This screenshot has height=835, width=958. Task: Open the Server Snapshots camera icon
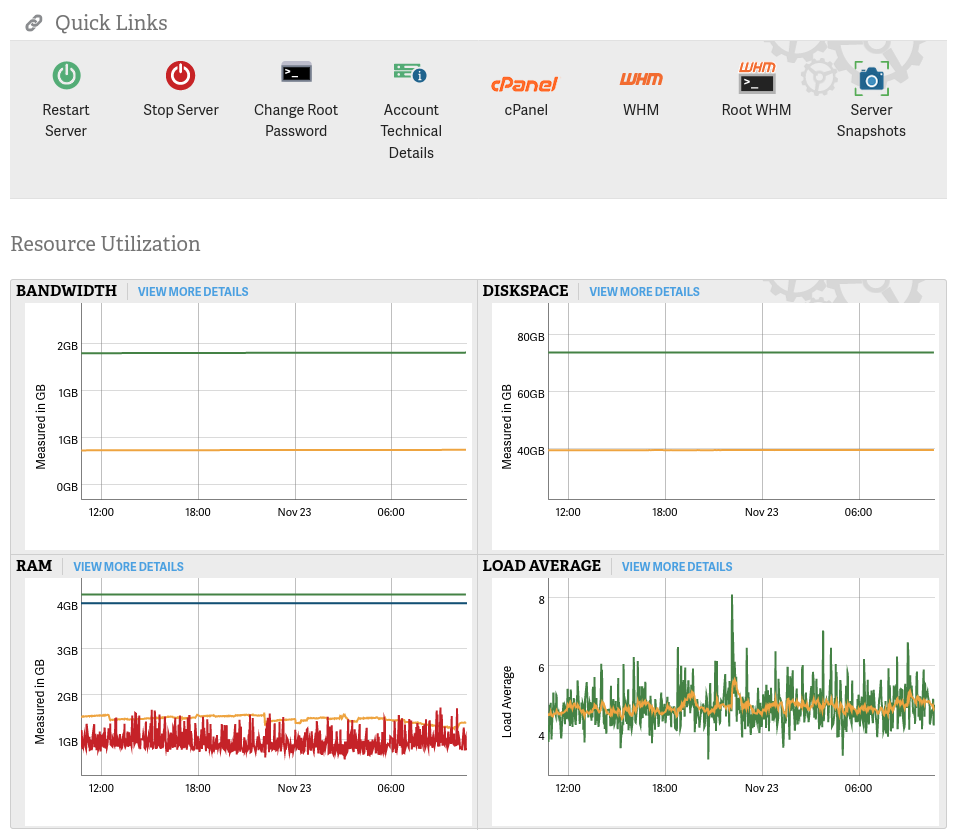871,77
